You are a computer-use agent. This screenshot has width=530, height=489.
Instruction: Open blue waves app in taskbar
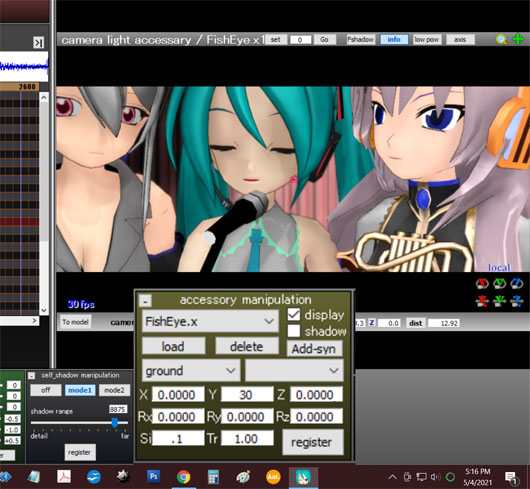tap(94, 477)
